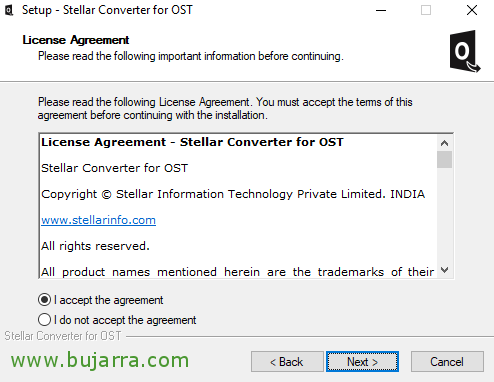
Task: Click the setup icon in title bar
Action: [9, 10]
